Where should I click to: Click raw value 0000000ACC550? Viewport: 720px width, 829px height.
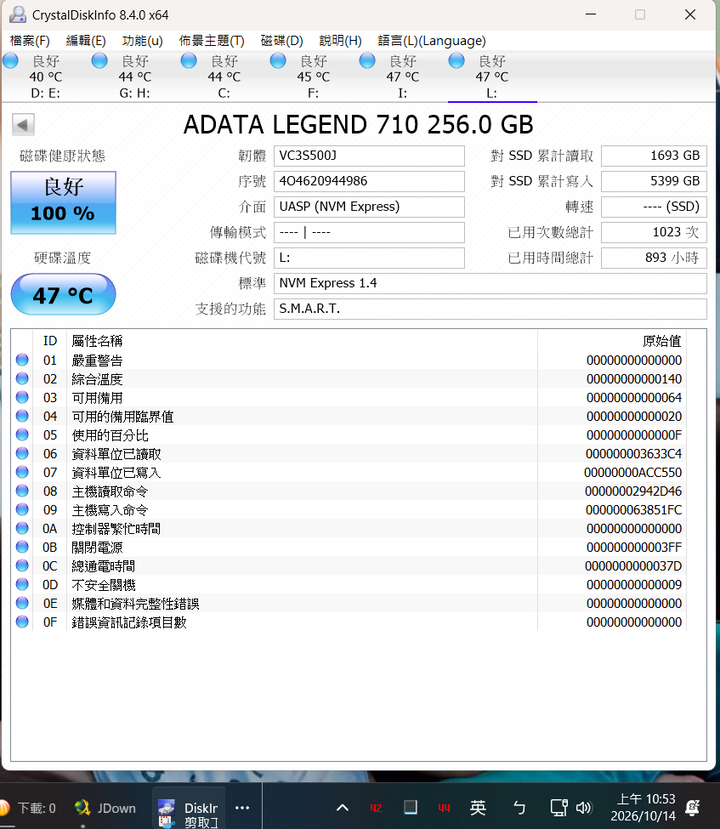(633, 473)
